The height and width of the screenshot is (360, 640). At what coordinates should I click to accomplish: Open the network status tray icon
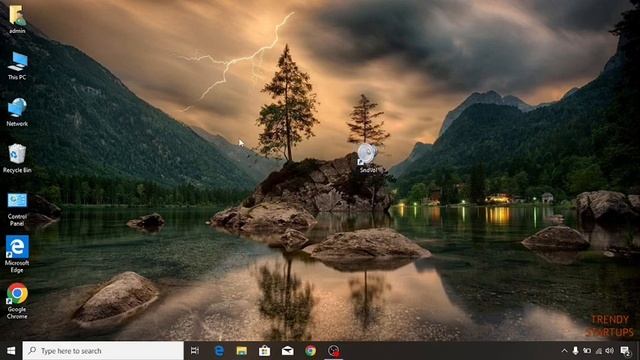click(598, 351)
